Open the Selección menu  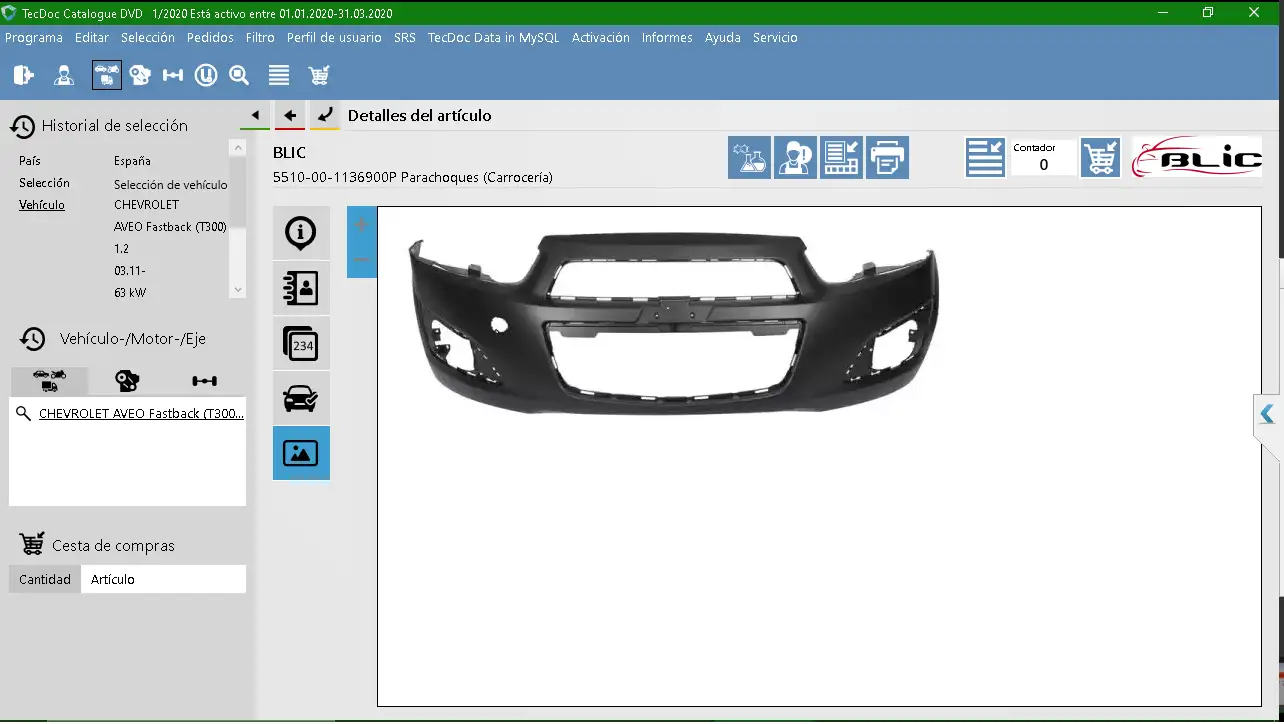(x=148, y=38)
